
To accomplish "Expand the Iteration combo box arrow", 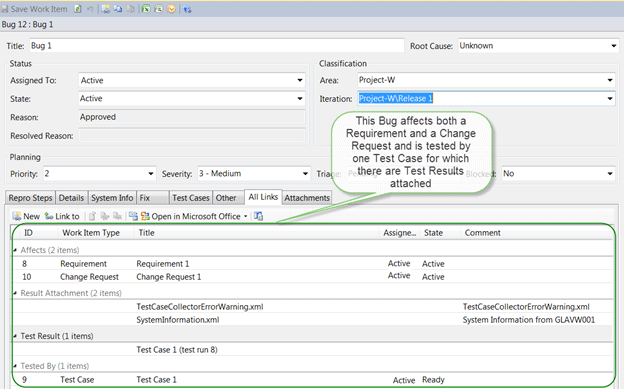I will click(x=610, y=99).
